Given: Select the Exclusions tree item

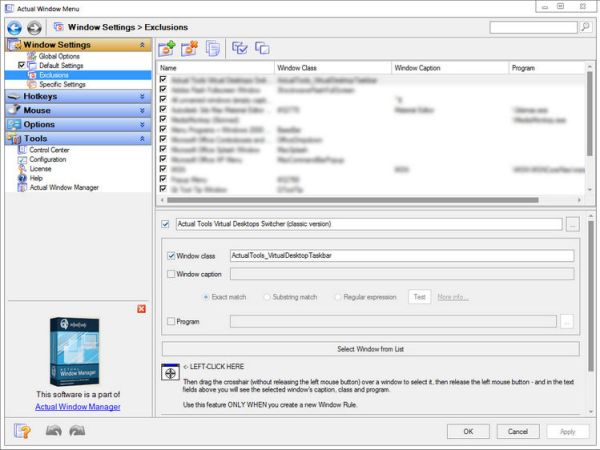Looking at the screenshot, I should 54,75.
